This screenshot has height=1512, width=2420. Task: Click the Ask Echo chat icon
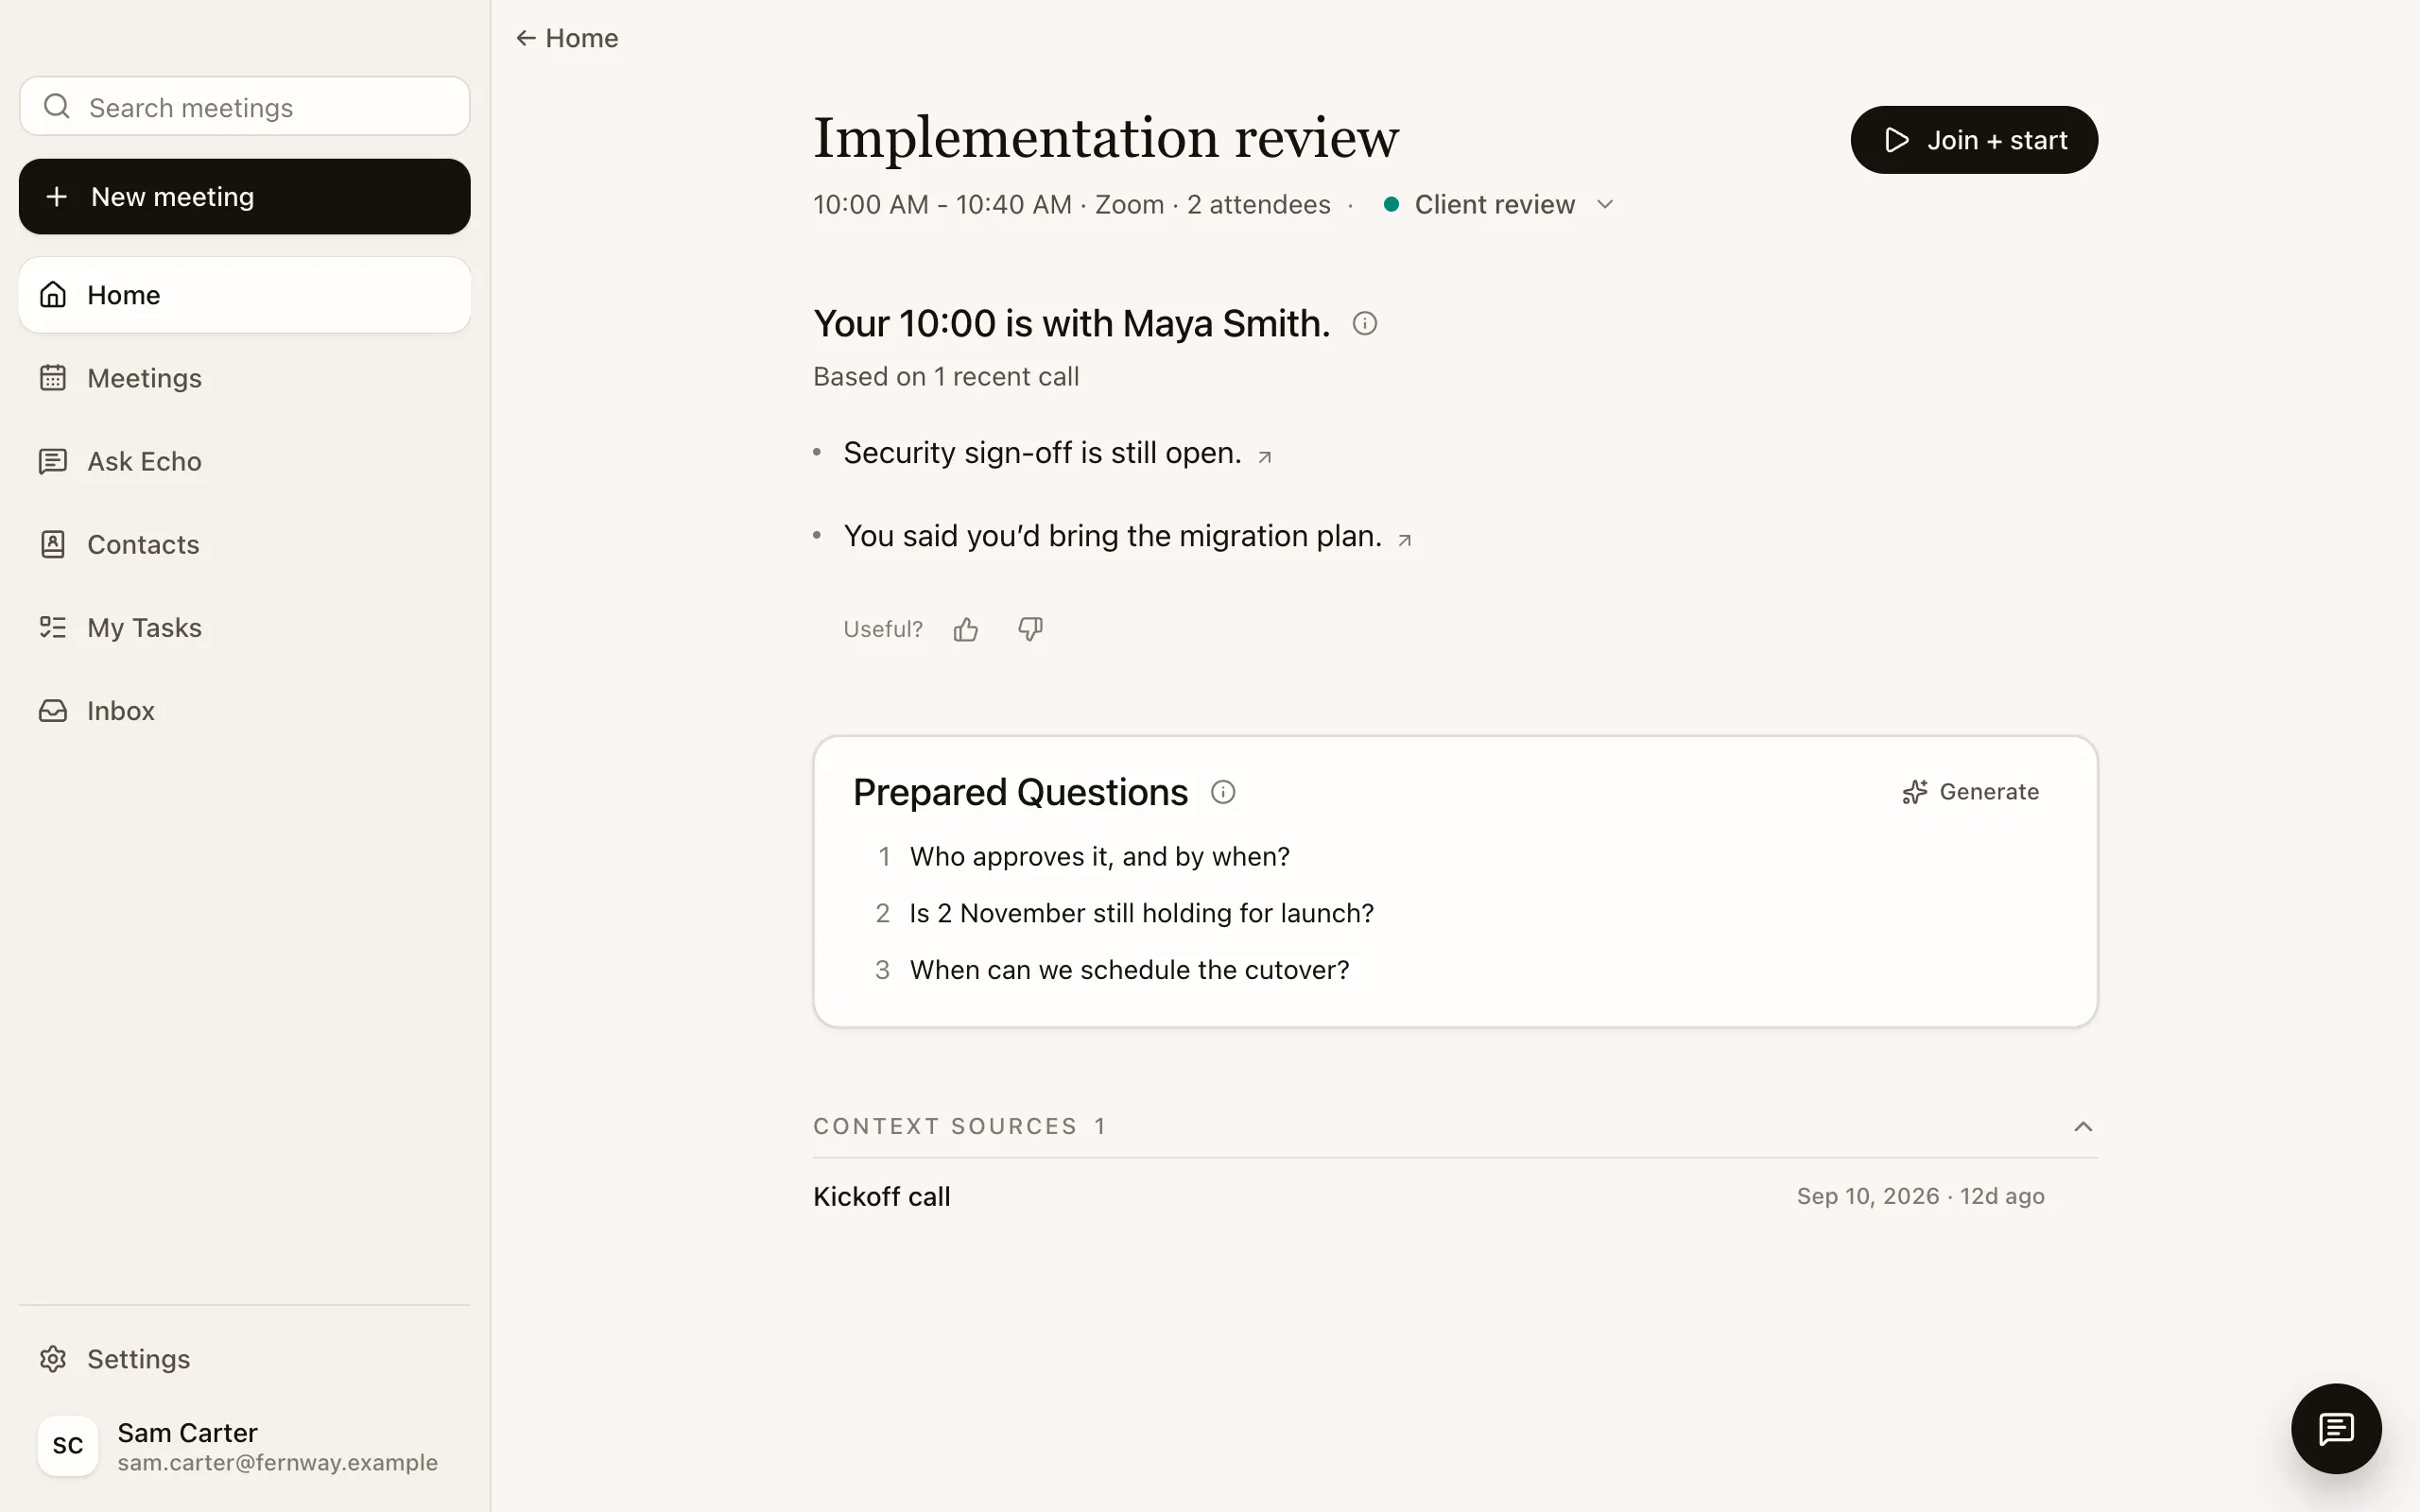tap(53, 461)
